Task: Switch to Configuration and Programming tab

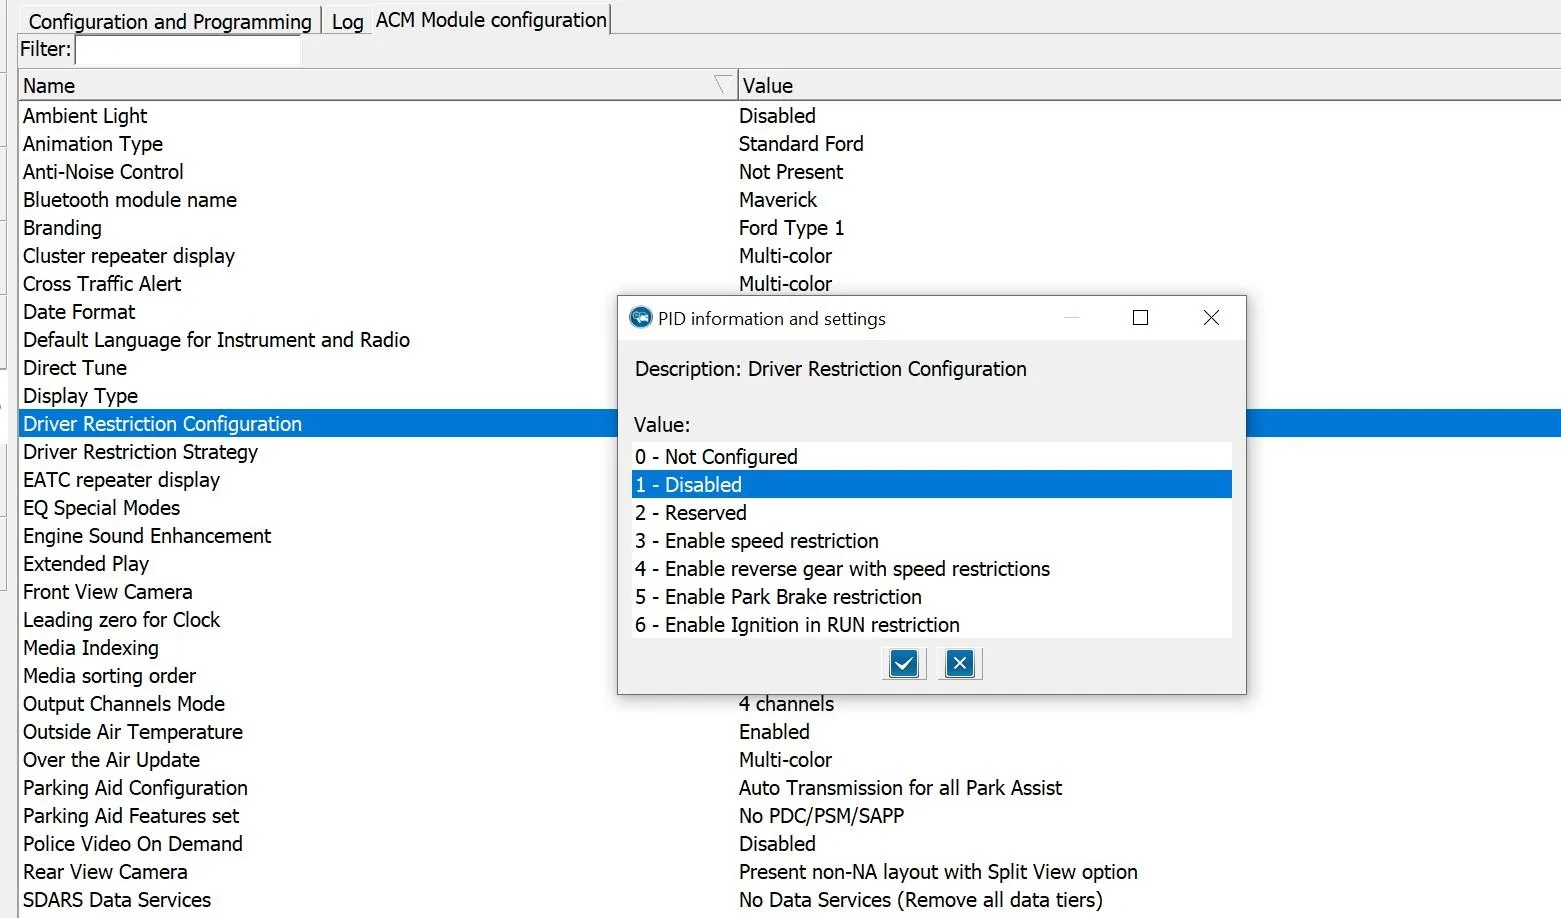Action: (170, 21)
